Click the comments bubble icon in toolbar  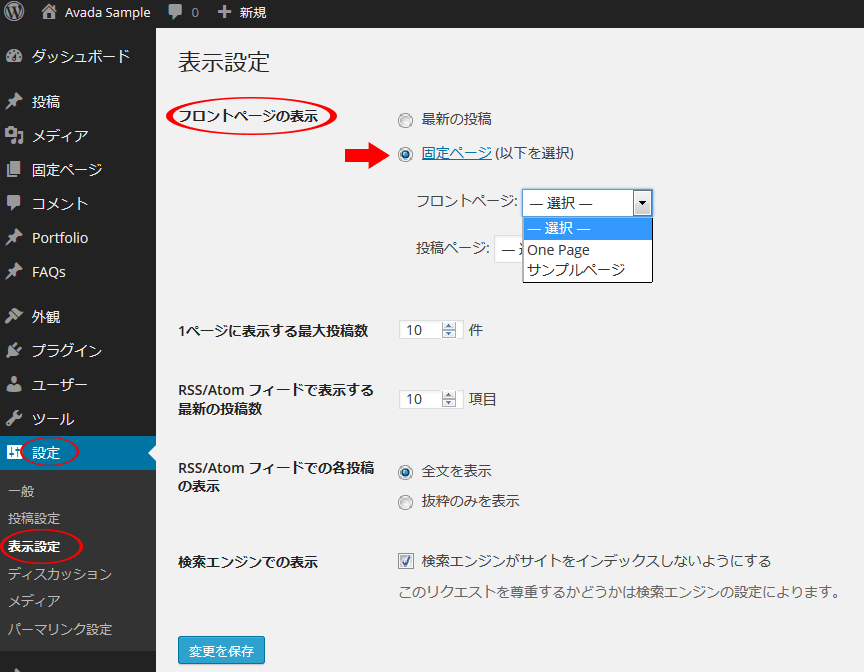176,13
